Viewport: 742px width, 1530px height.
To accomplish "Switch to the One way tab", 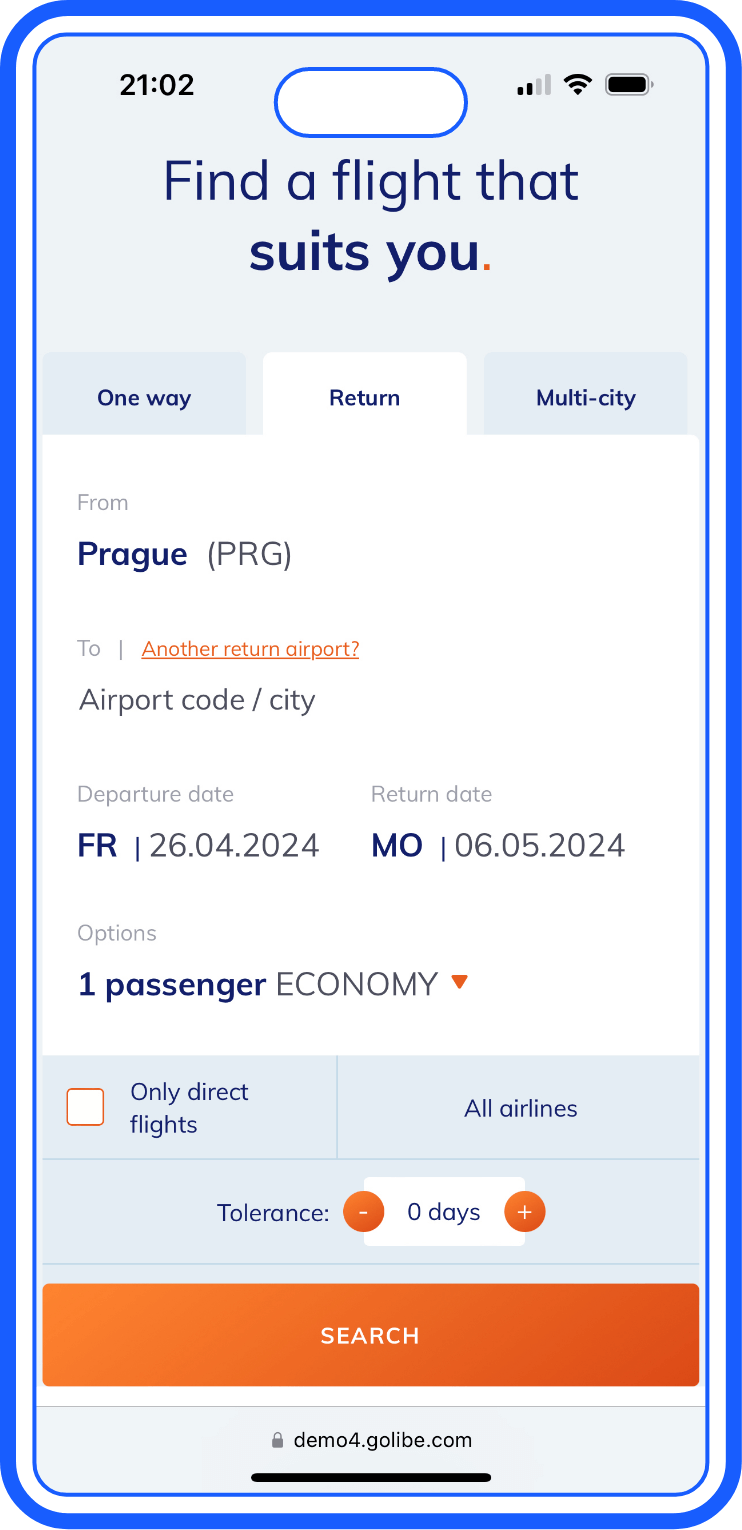I will click(x=144, y=398).
